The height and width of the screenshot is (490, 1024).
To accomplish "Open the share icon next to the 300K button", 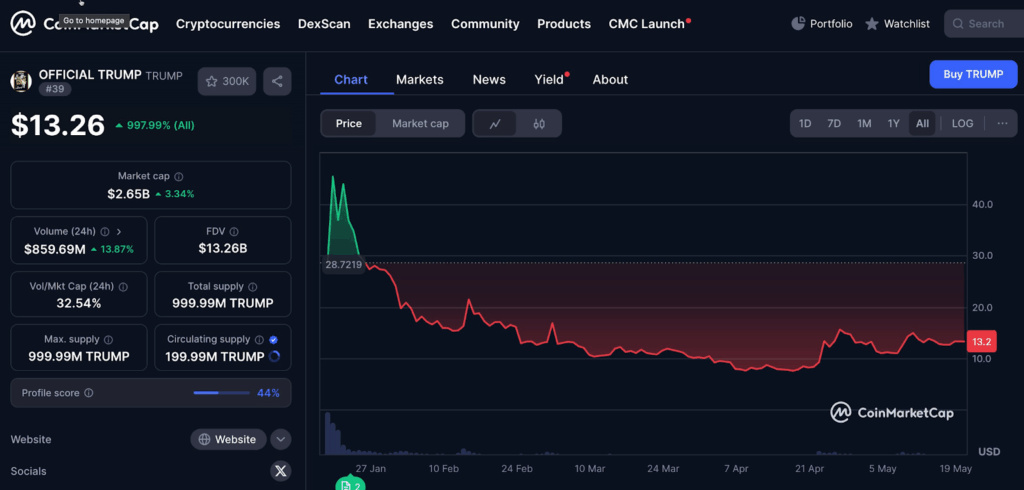I will [277, 82].
